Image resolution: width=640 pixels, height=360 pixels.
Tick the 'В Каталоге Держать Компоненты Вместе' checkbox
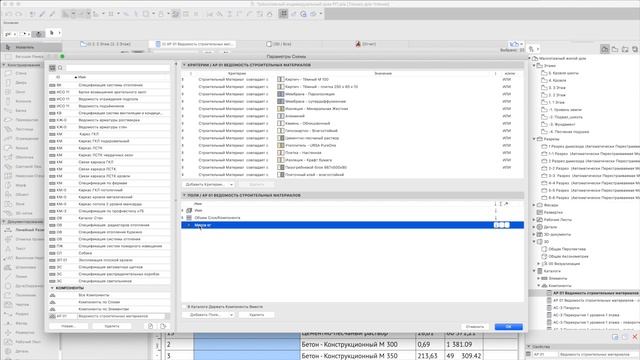point(184,307)
